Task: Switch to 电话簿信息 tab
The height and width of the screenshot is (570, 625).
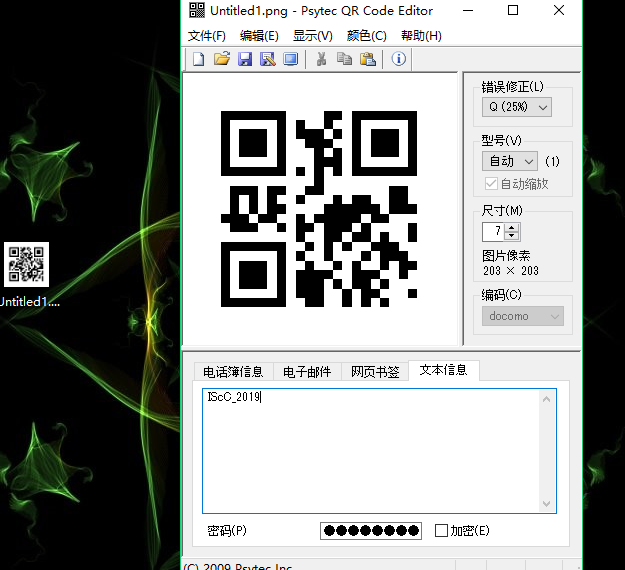Action: click(233, 371)
